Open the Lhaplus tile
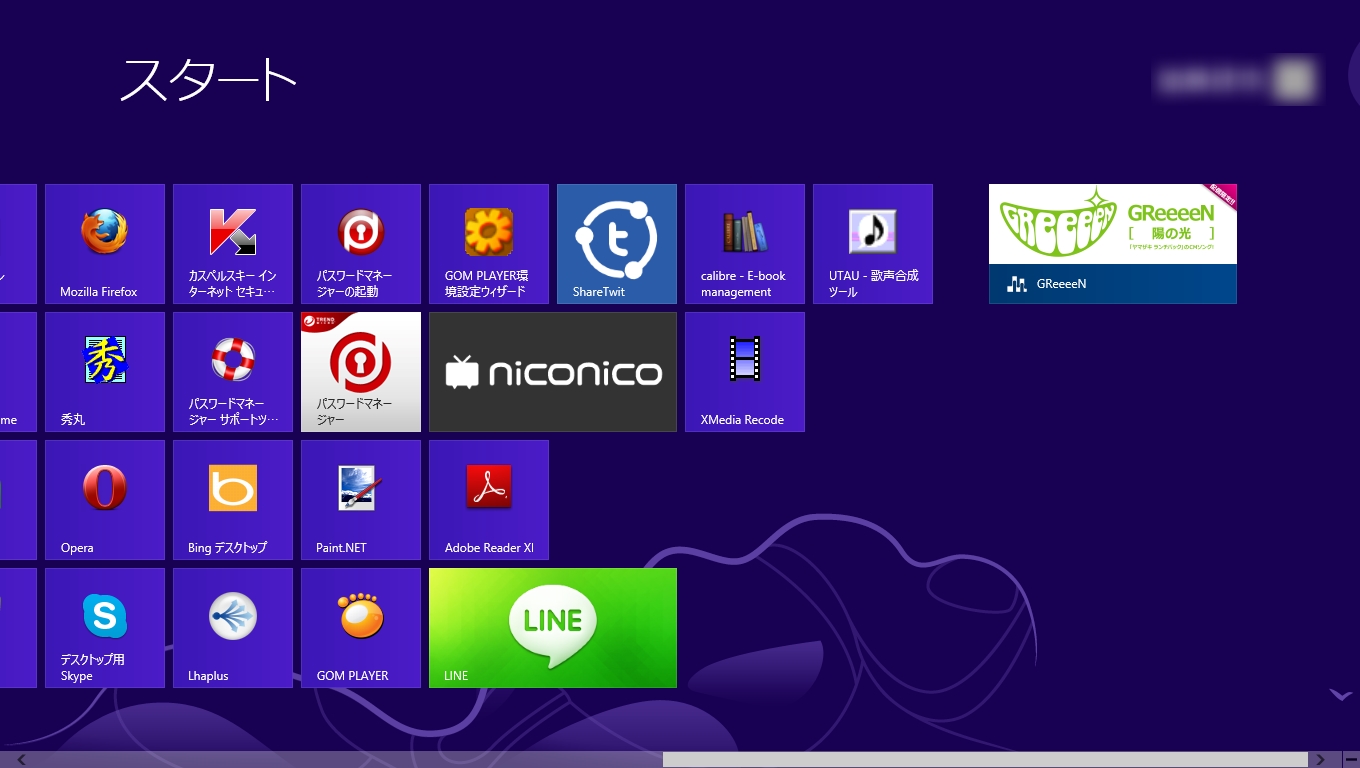Viewport: 1360px width, 768px height. tap(233, 628)
